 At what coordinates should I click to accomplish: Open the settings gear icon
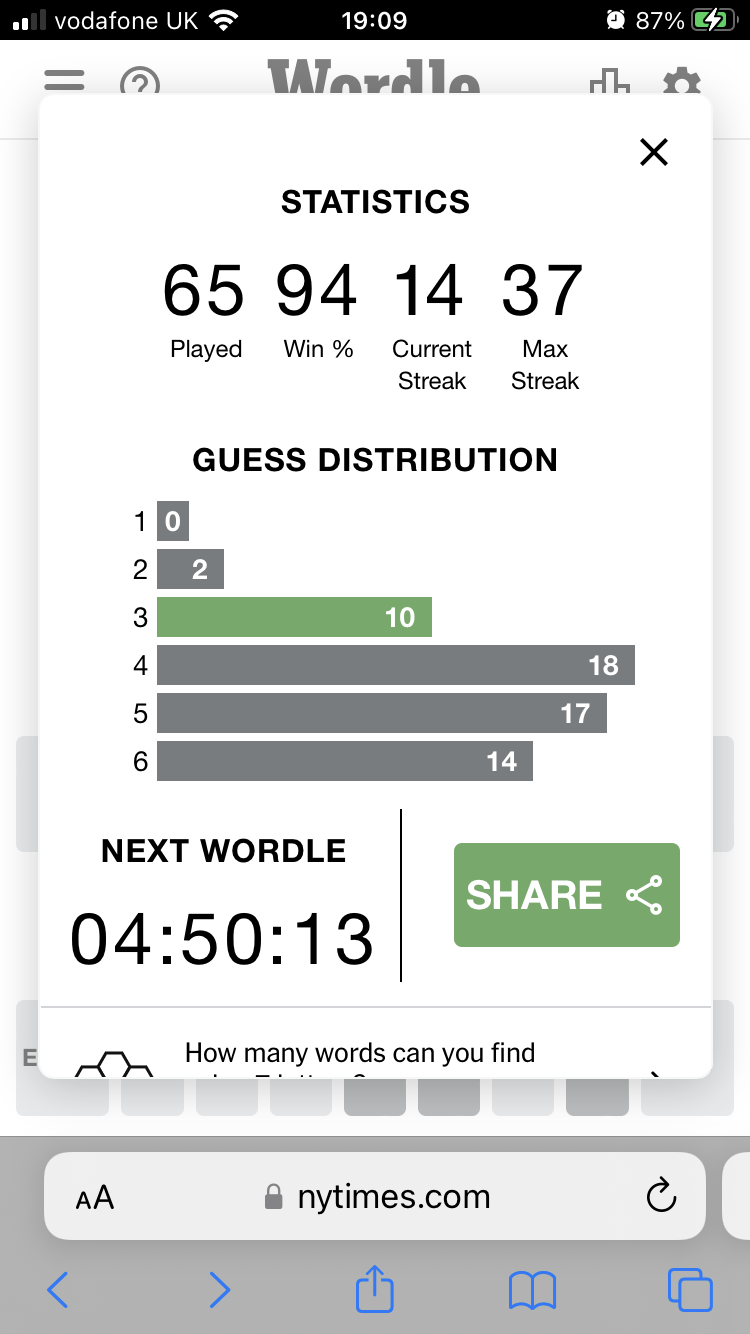point(682,83)
